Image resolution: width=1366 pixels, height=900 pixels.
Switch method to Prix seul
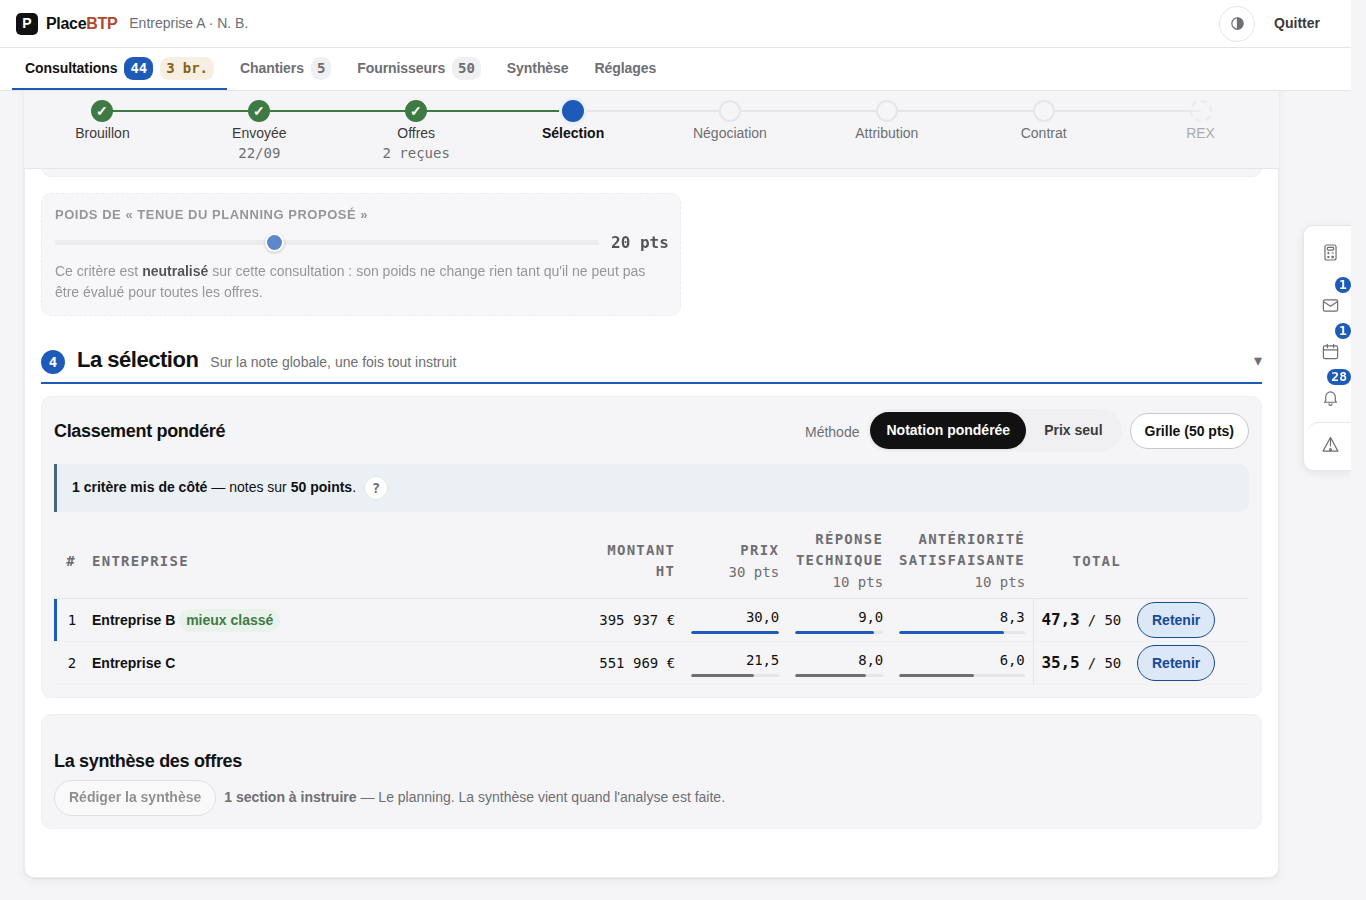pyautogui.click(x=1073, y=430)
